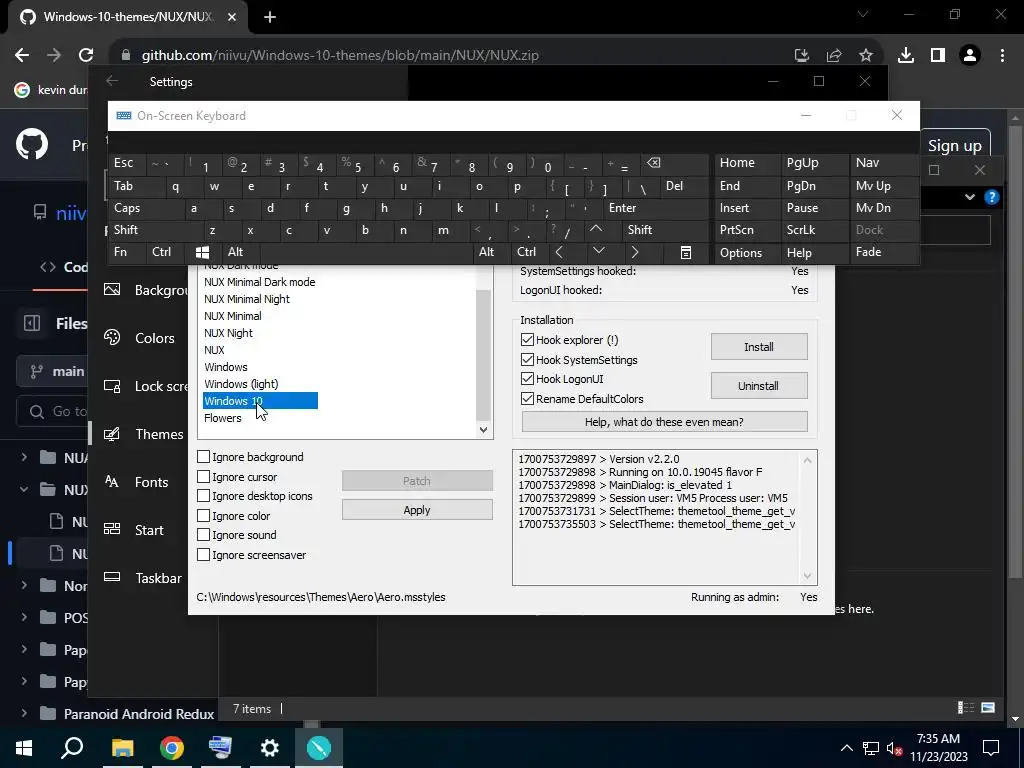Open Settings Lock screen icon
Image resolution: width=1024 pixels, height=768 pixels.
pyautogui.click(x=112, y=386)
